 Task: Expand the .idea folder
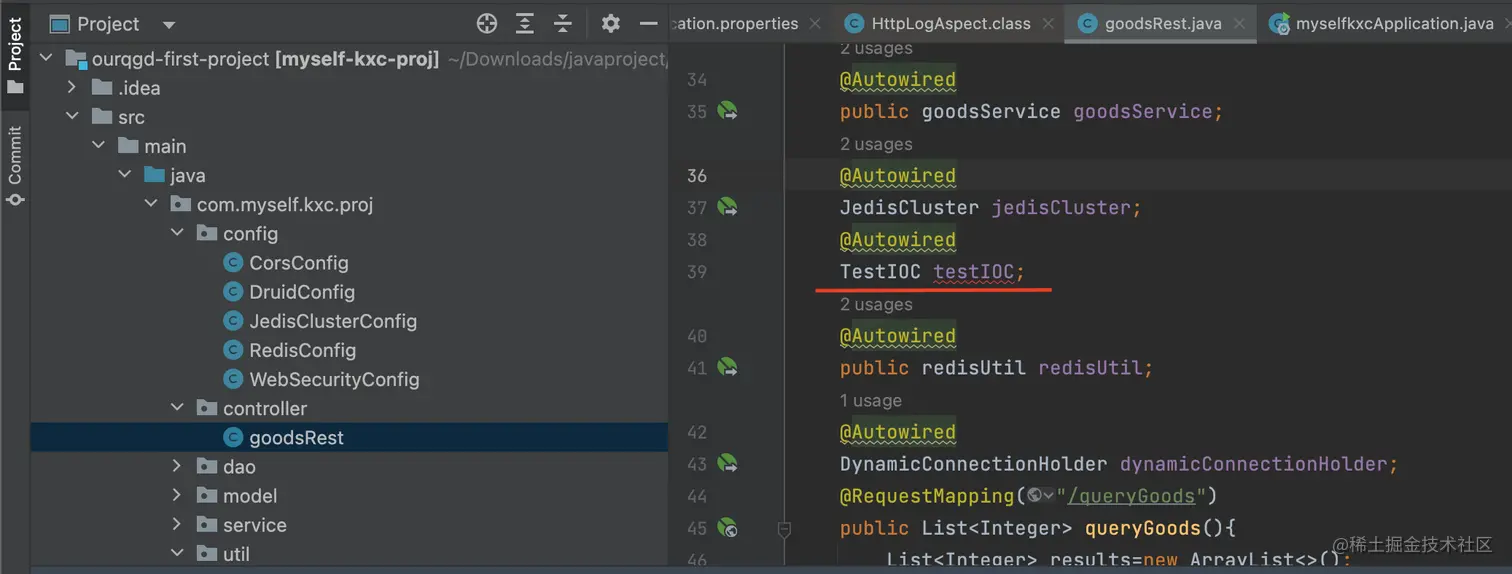[x=72, y=88]
